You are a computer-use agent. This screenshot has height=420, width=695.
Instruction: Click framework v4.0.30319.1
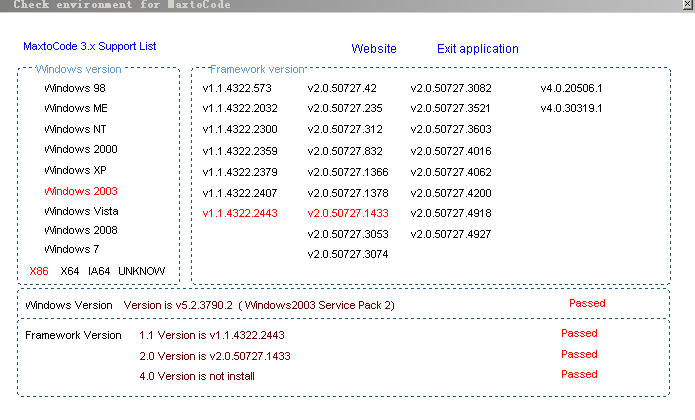pyautogui.click(x=571, y=108)
